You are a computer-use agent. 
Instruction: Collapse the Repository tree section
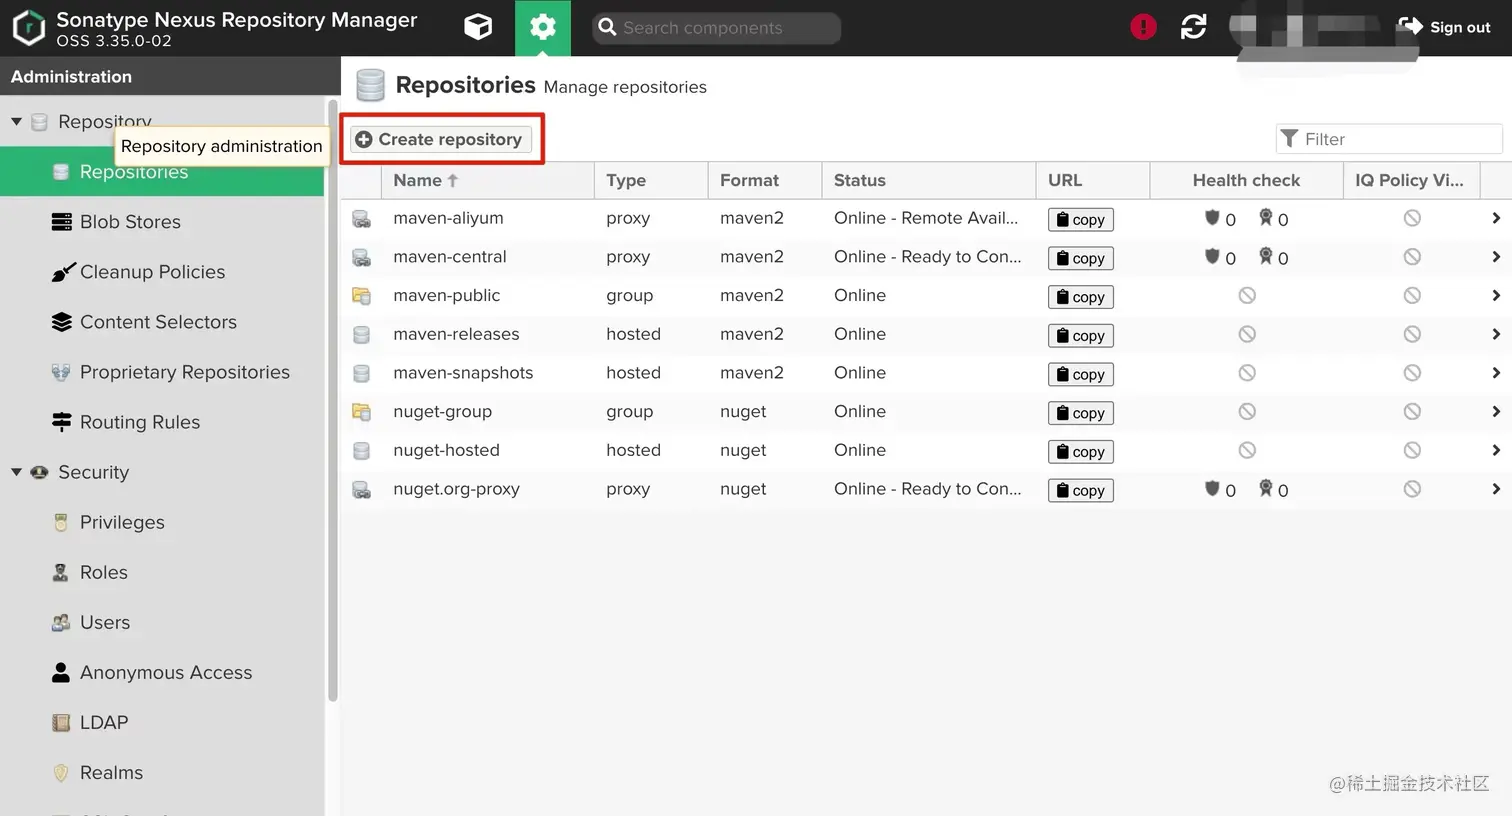coord(16,121)
